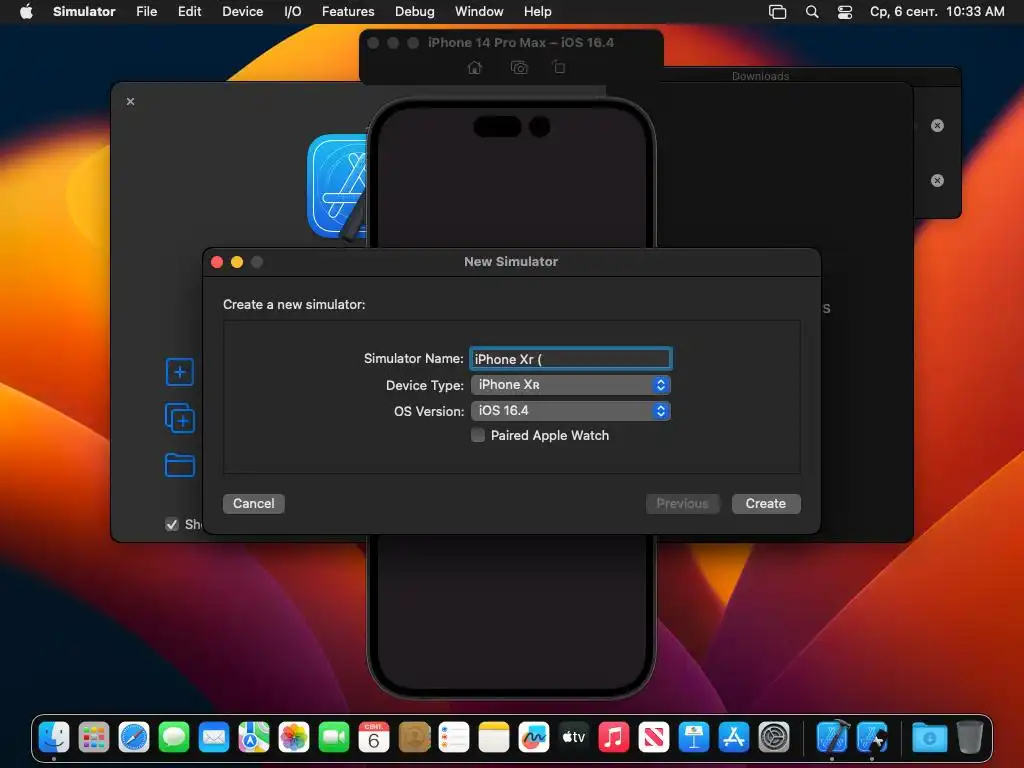
Task: Open Mail app in the Dock
Action: click(x=214, y=737)
